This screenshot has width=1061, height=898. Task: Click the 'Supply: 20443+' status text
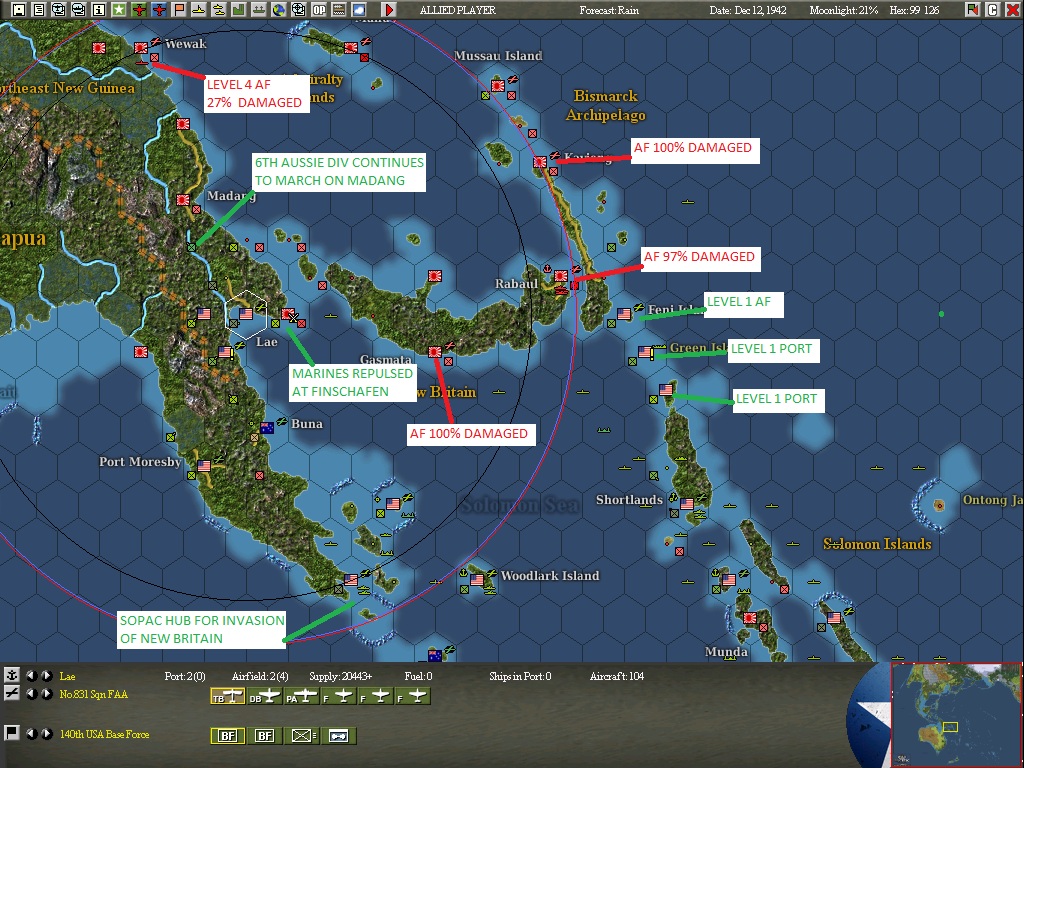(x=340, y=676)
